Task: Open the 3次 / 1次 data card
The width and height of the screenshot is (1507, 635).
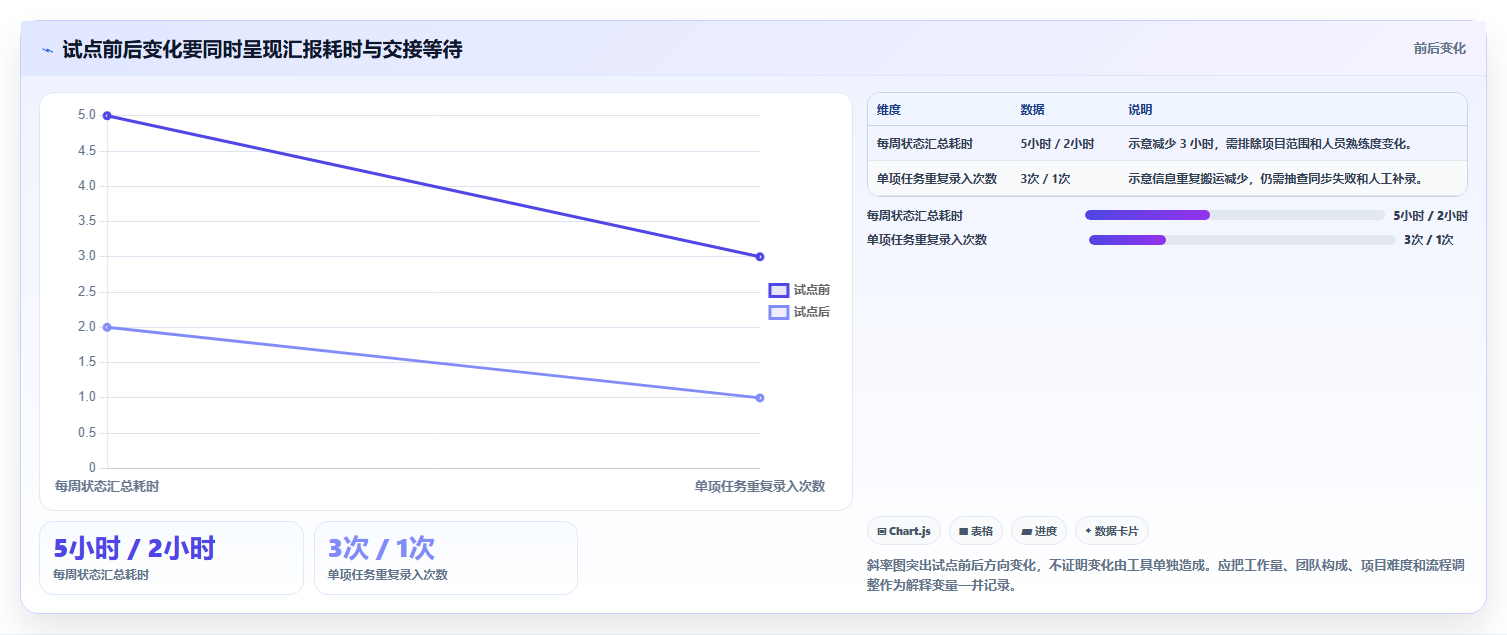Action: pos(446,558)
